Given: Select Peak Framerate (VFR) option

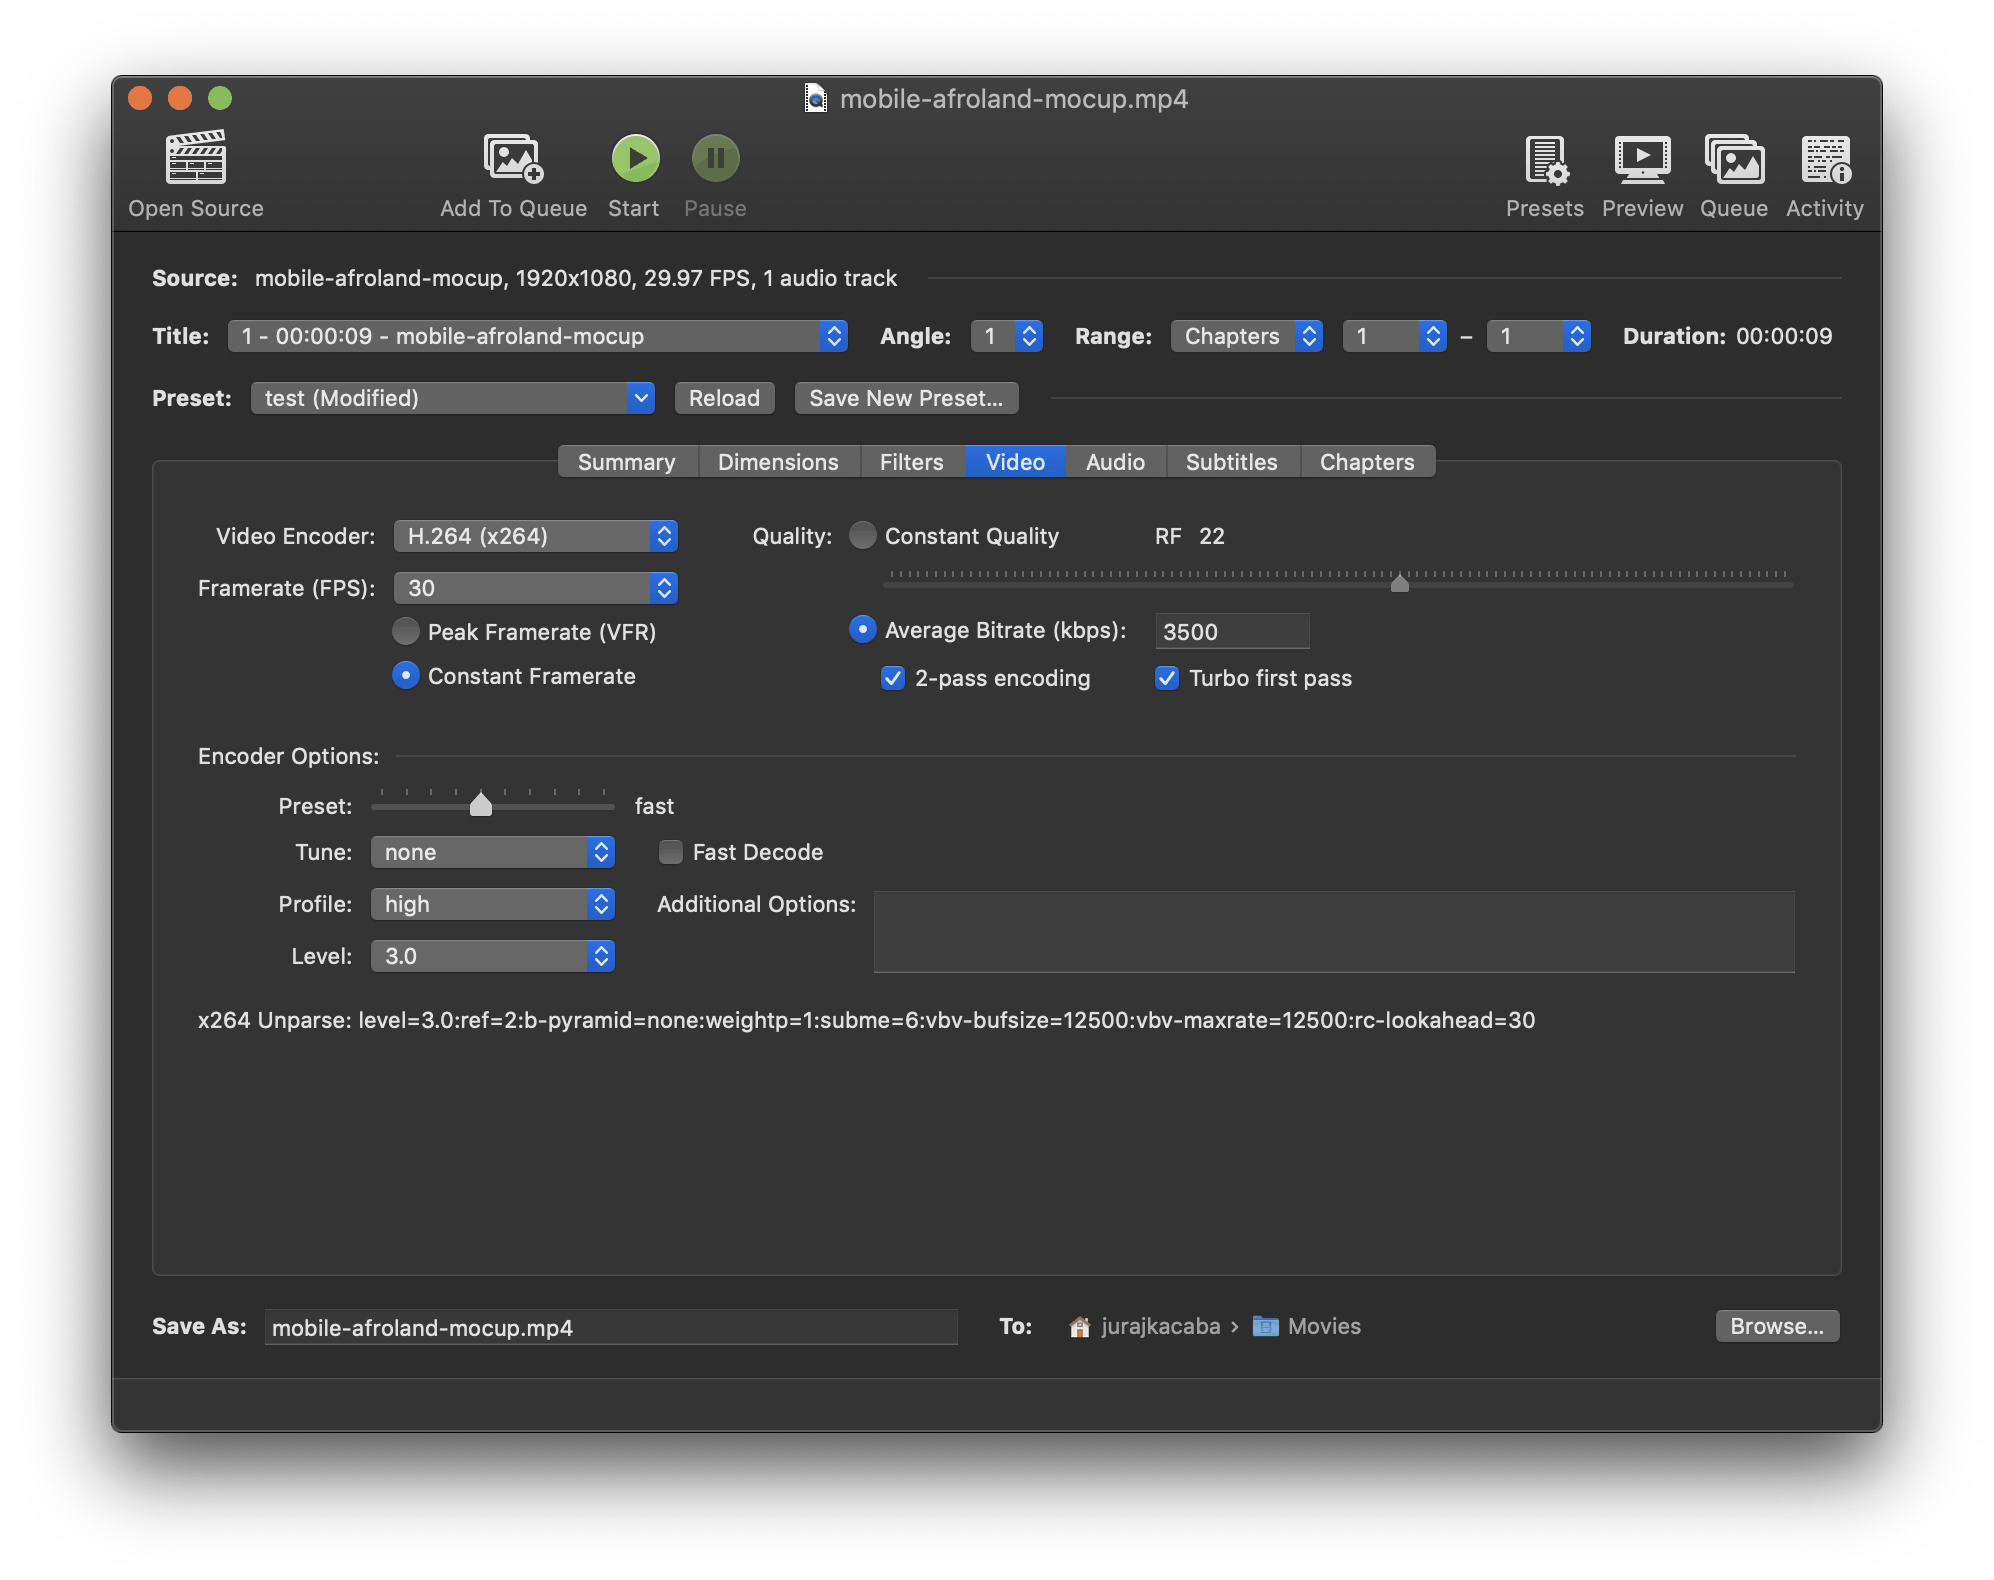Looking at the screenshot, I should pos(405,631).
